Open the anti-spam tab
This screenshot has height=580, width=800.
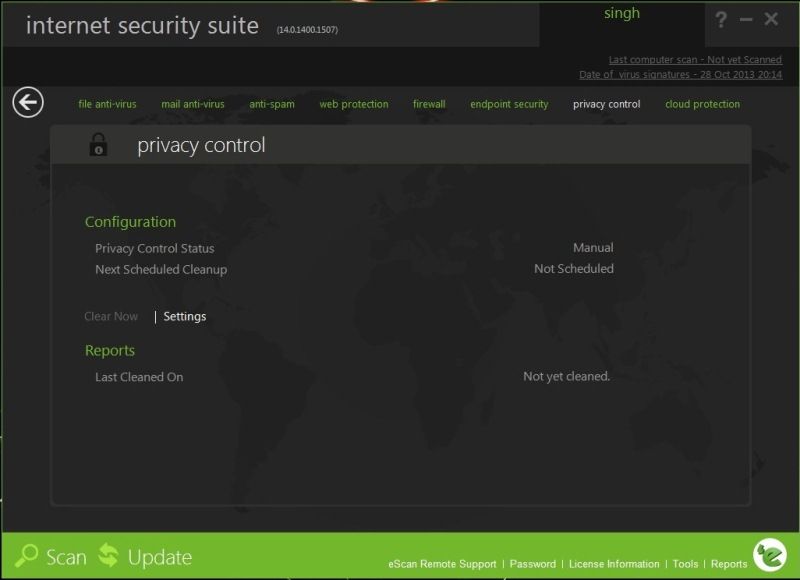(x=272, y=104)
